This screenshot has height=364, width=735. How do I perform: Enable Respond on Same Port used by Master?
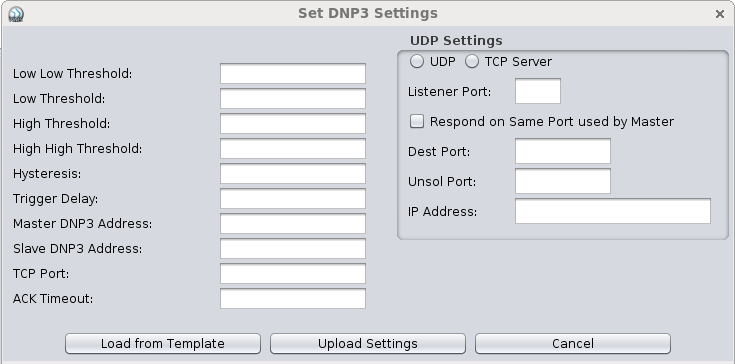[x=417, y=121]
